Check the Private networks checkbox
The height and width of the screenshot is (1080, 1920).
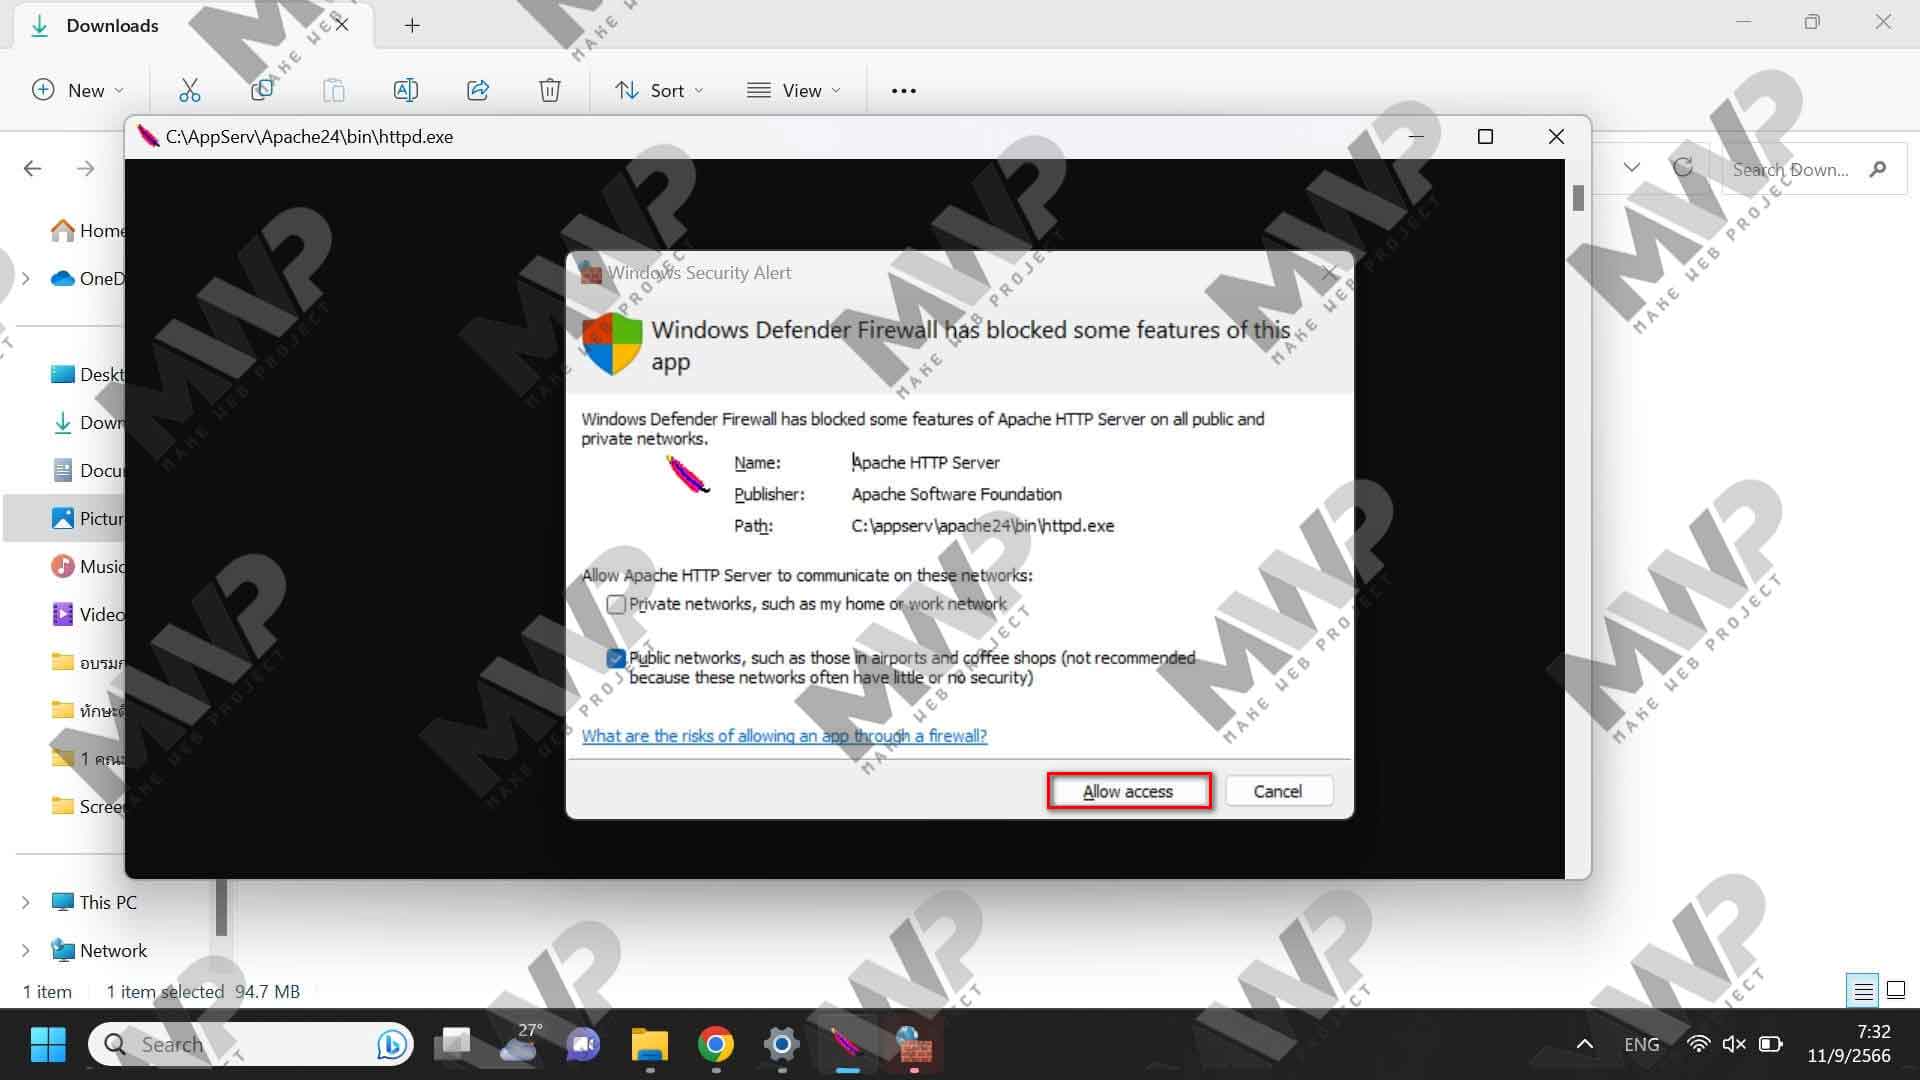(616, 604)
